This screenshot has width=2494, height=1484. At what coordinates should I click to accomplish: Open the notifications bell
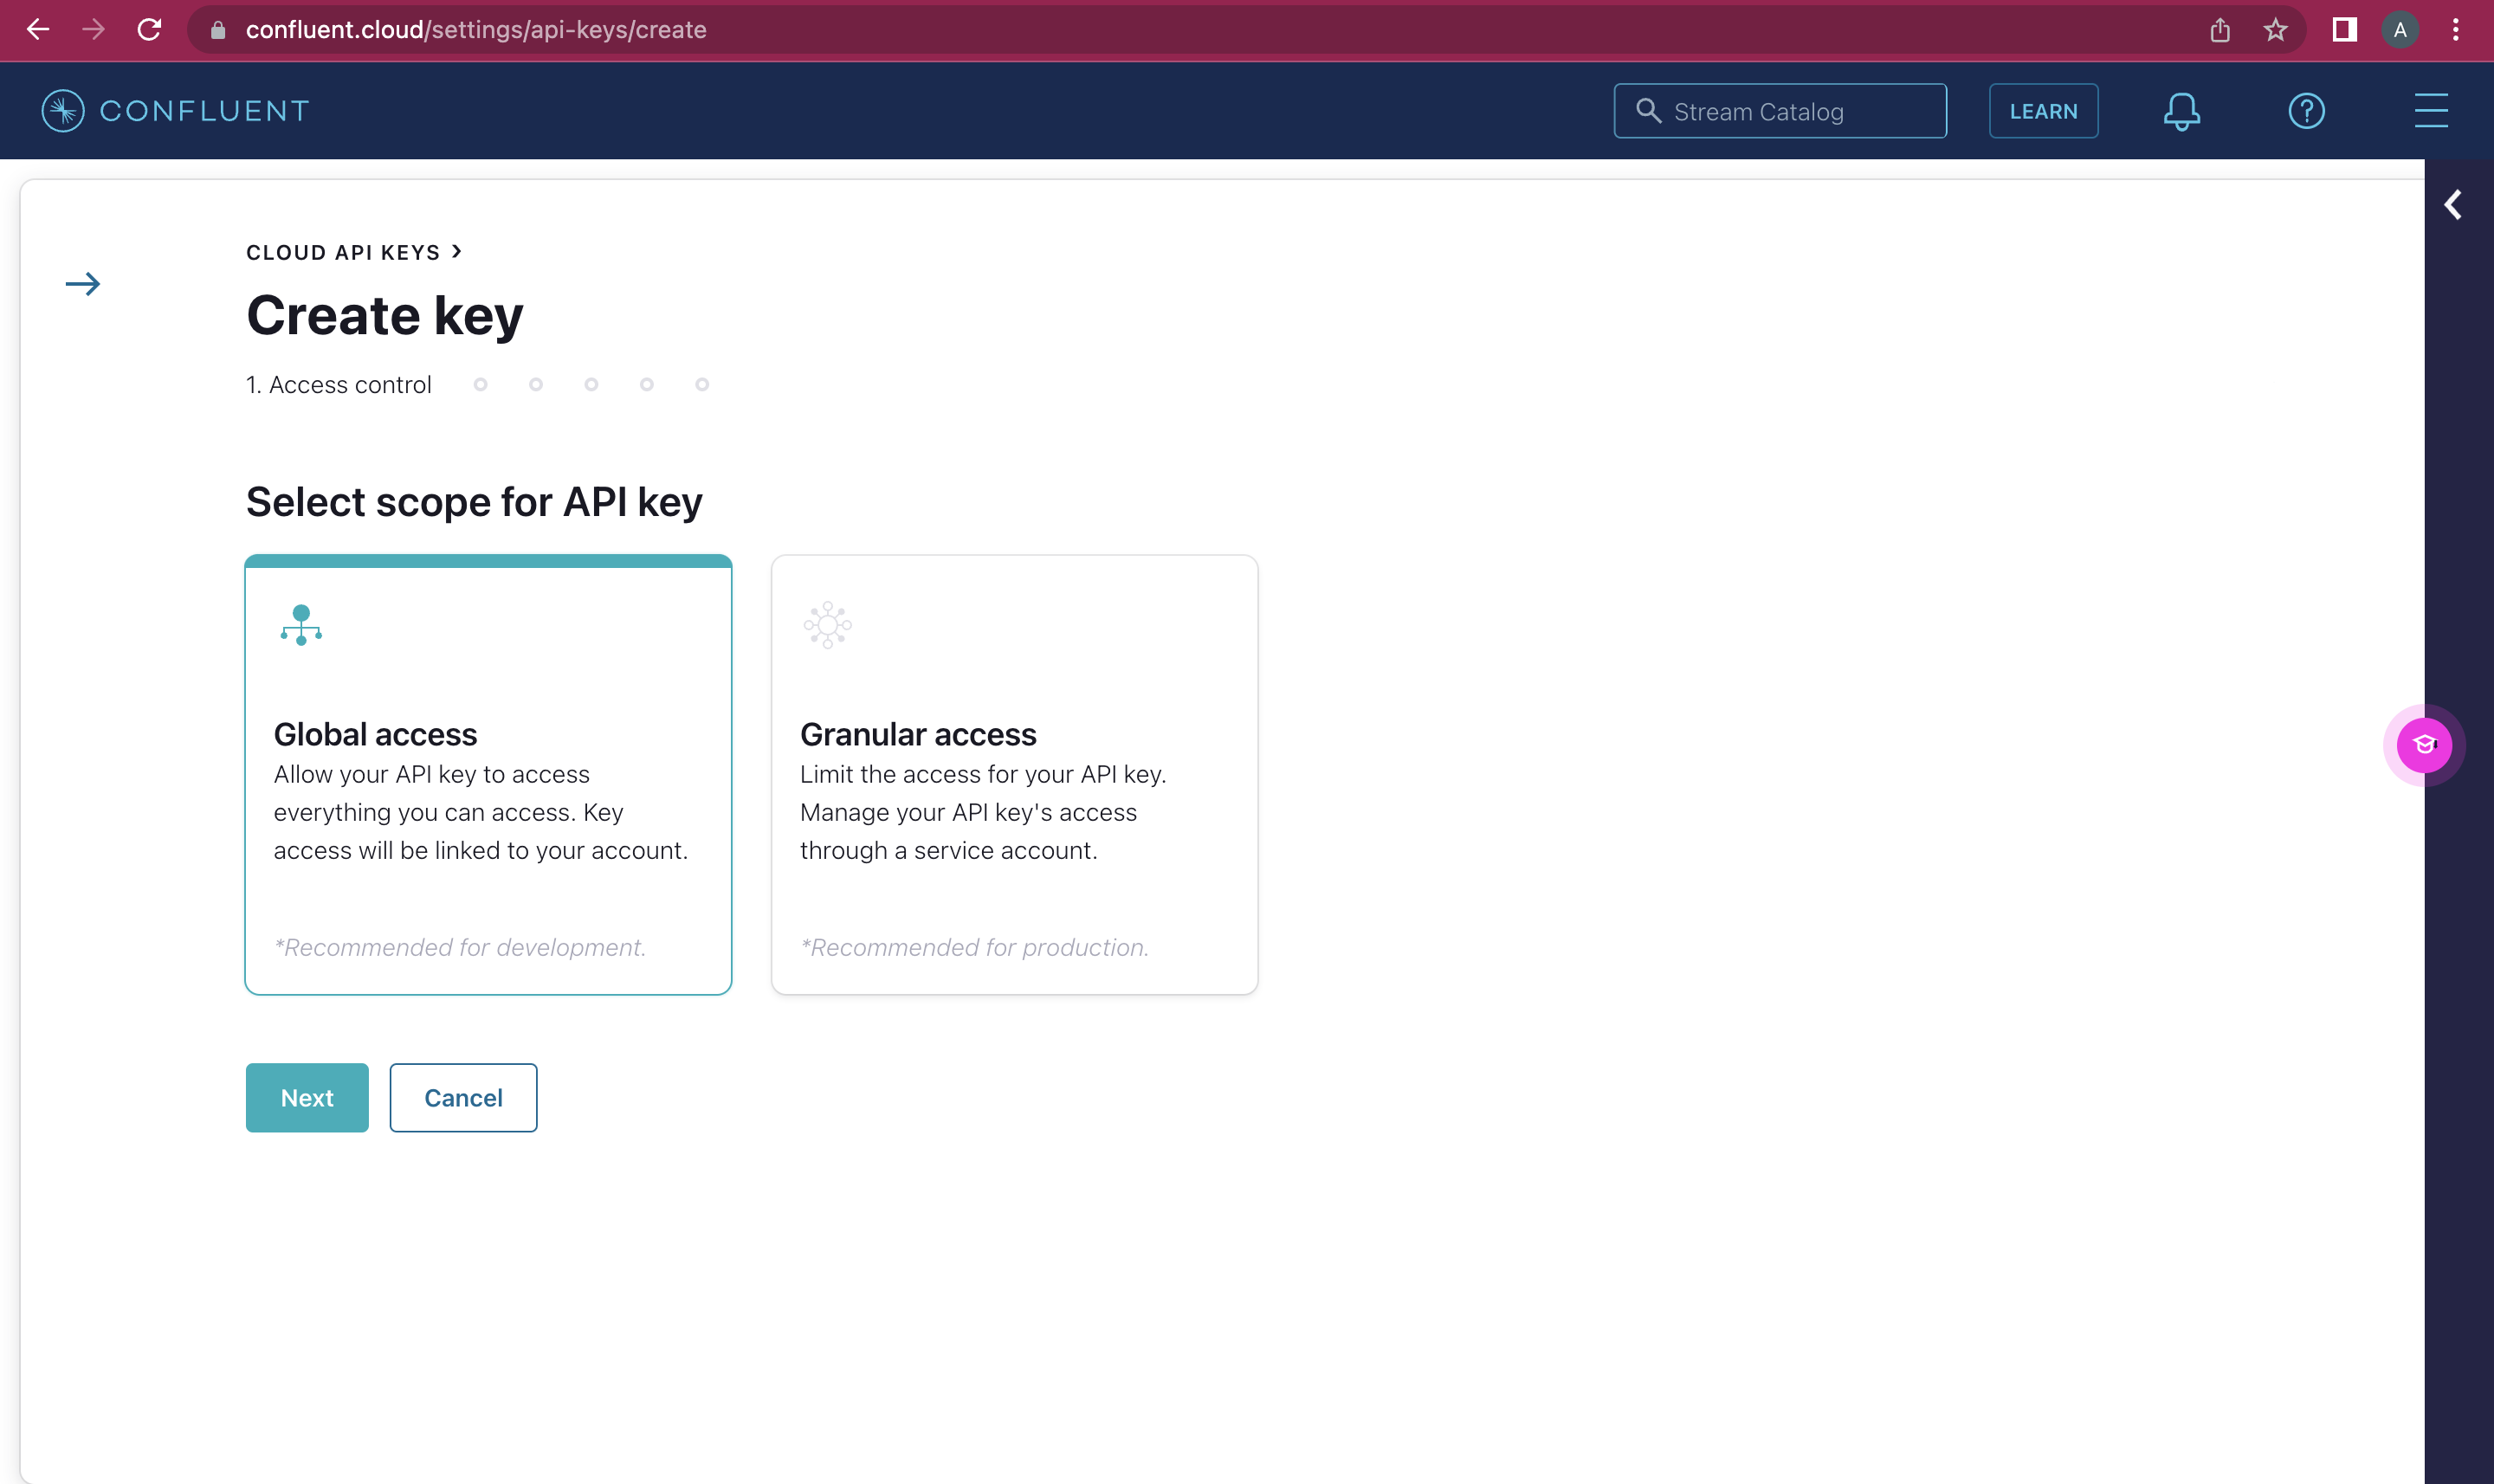tap(2181, 111)
